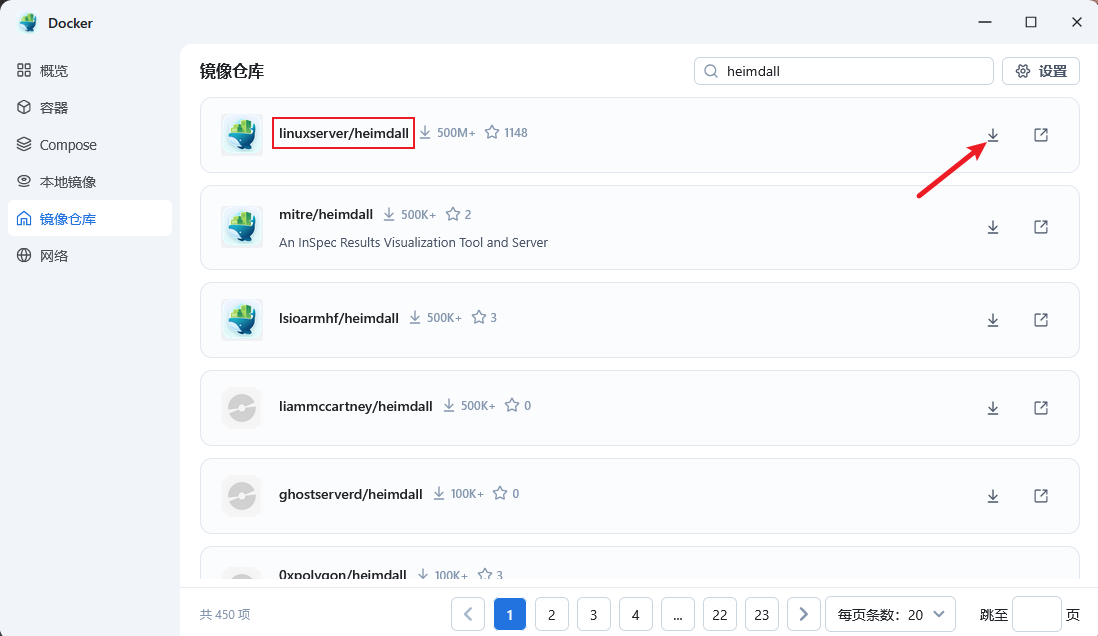Download the liammccartney/heimdall image
Screen dimensions: 1098x636
coord(992,408)
